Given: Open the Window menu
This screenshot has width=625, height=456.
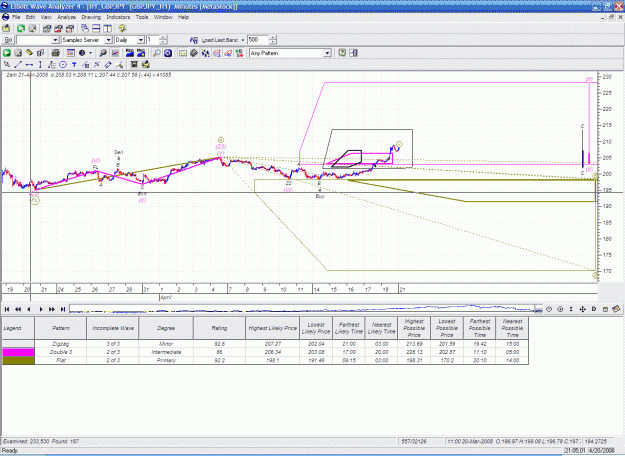Looking at the screenshot, I should pos(163,17).
